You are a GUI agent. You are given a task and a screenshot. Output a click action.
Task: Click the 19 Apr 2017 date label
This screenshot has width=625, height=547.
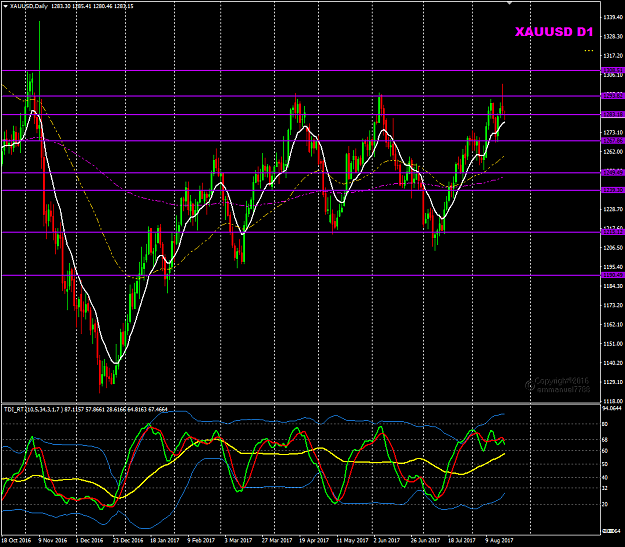coord(314,541)
